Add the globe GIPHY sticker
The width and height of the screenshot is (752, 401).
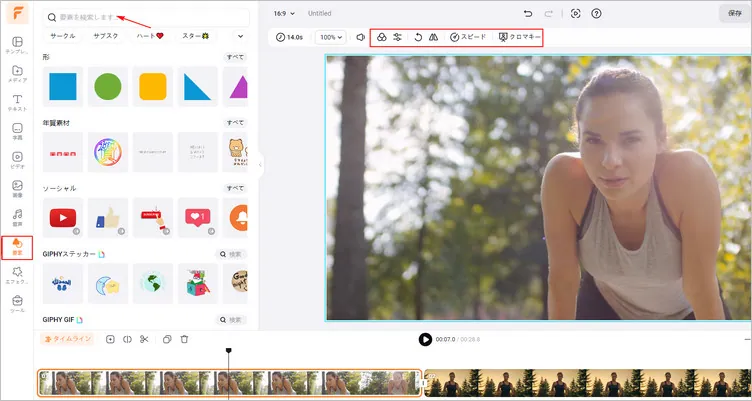pyautogui.click(x=153, y=283)
